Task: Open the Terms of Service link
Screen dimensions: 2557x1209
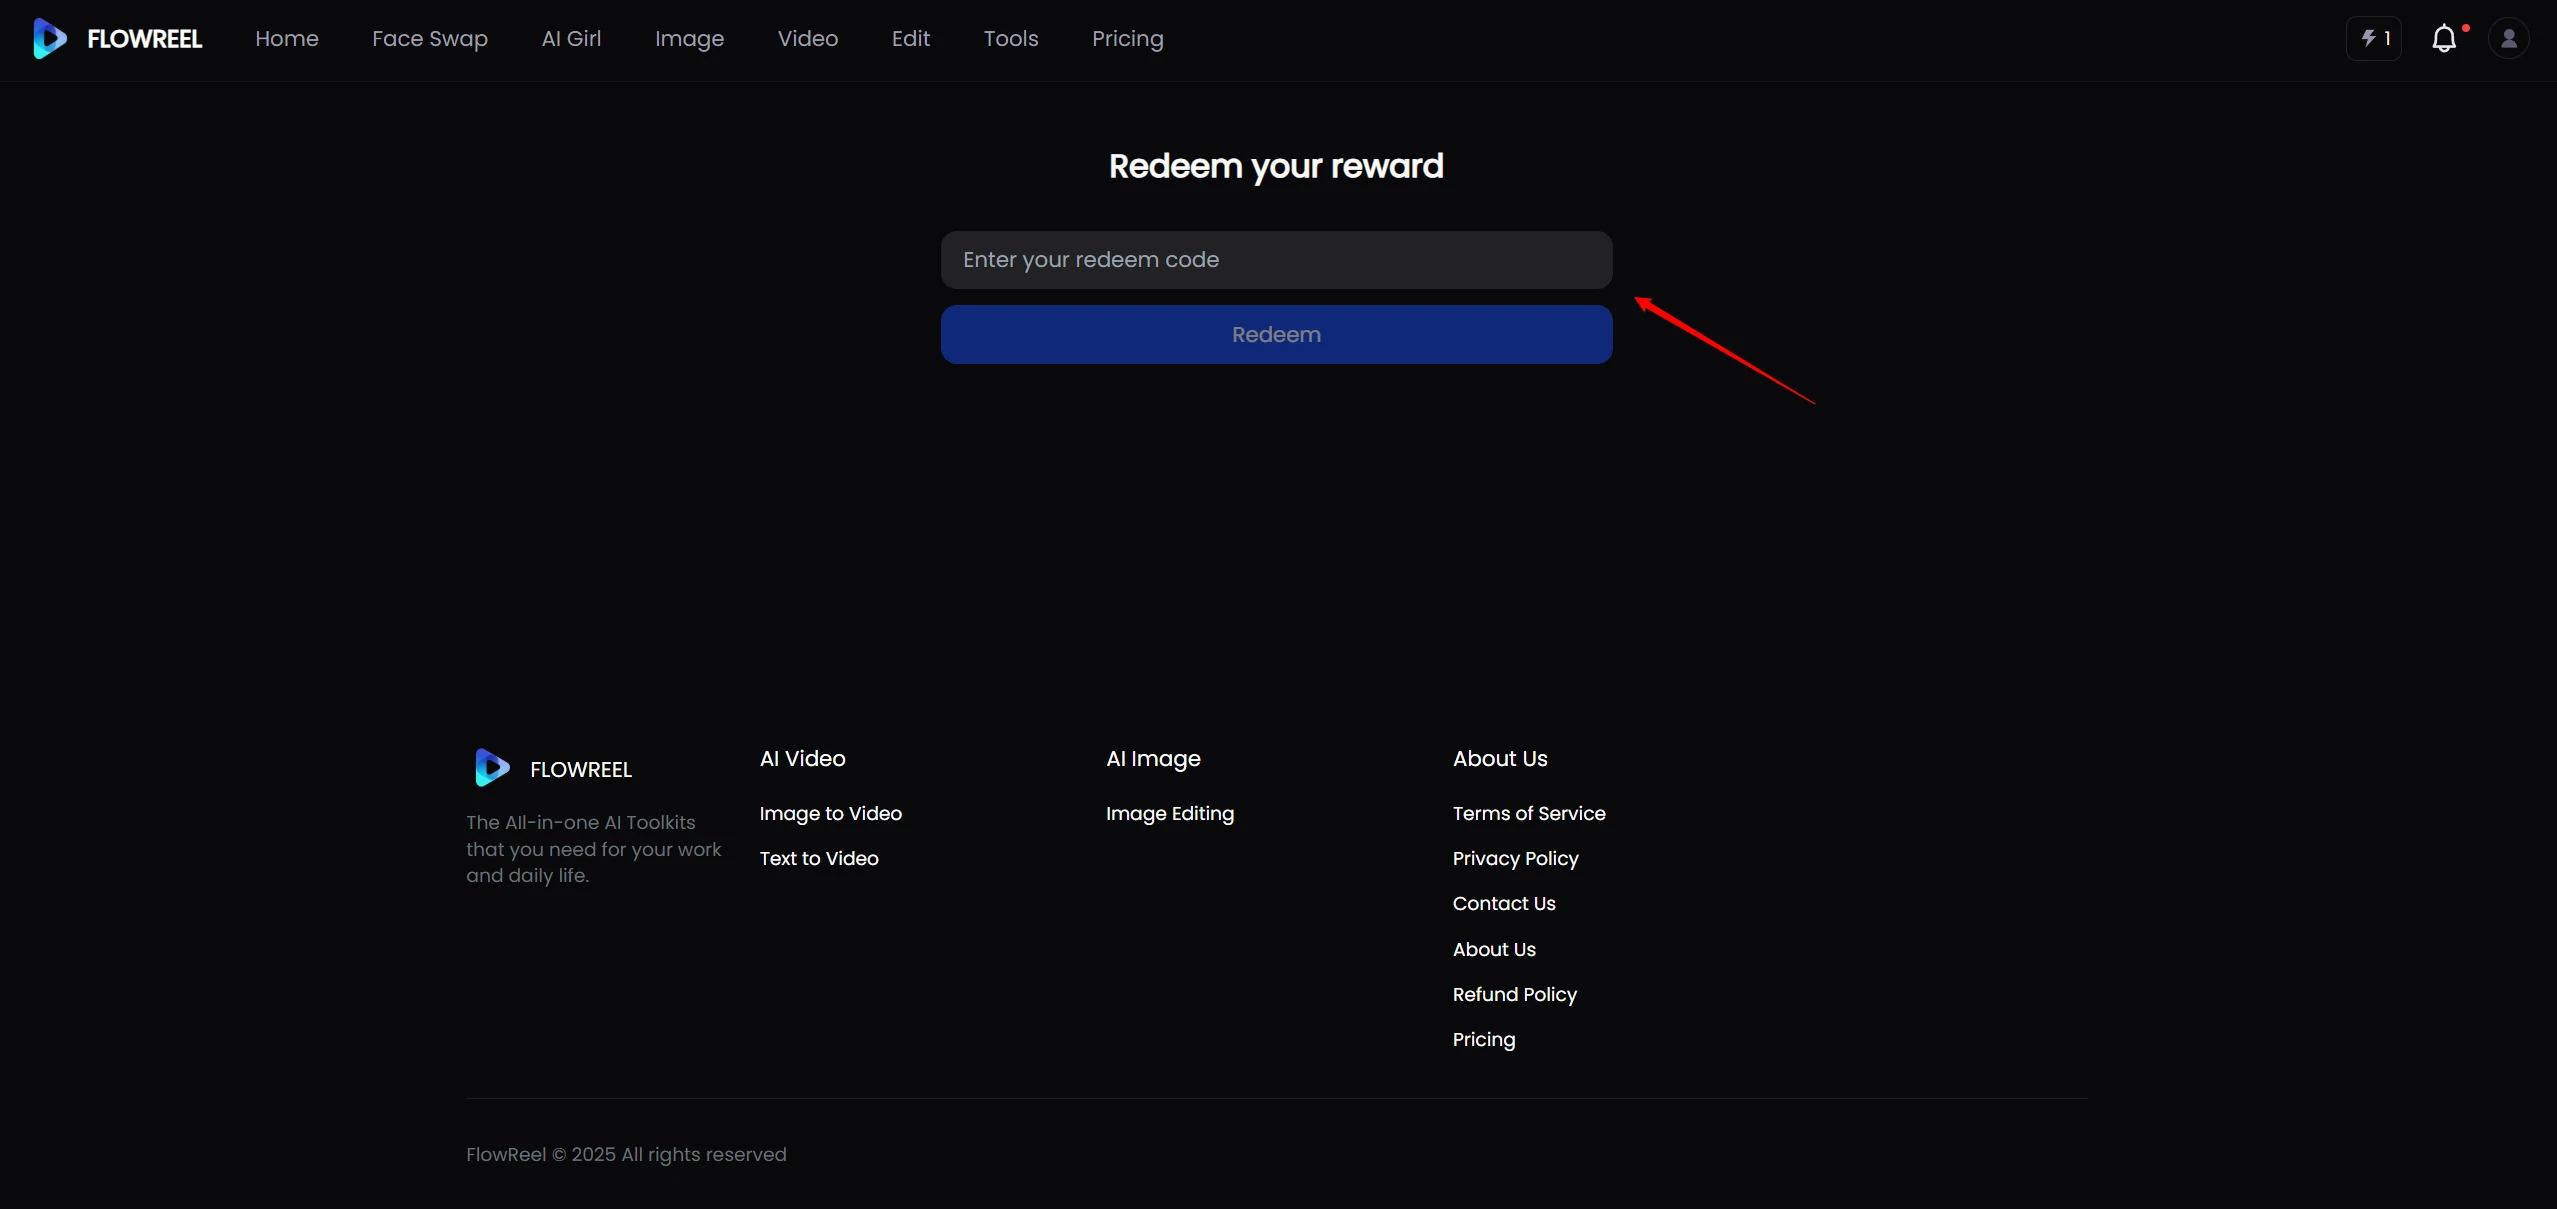Action: coord(1529,814)
